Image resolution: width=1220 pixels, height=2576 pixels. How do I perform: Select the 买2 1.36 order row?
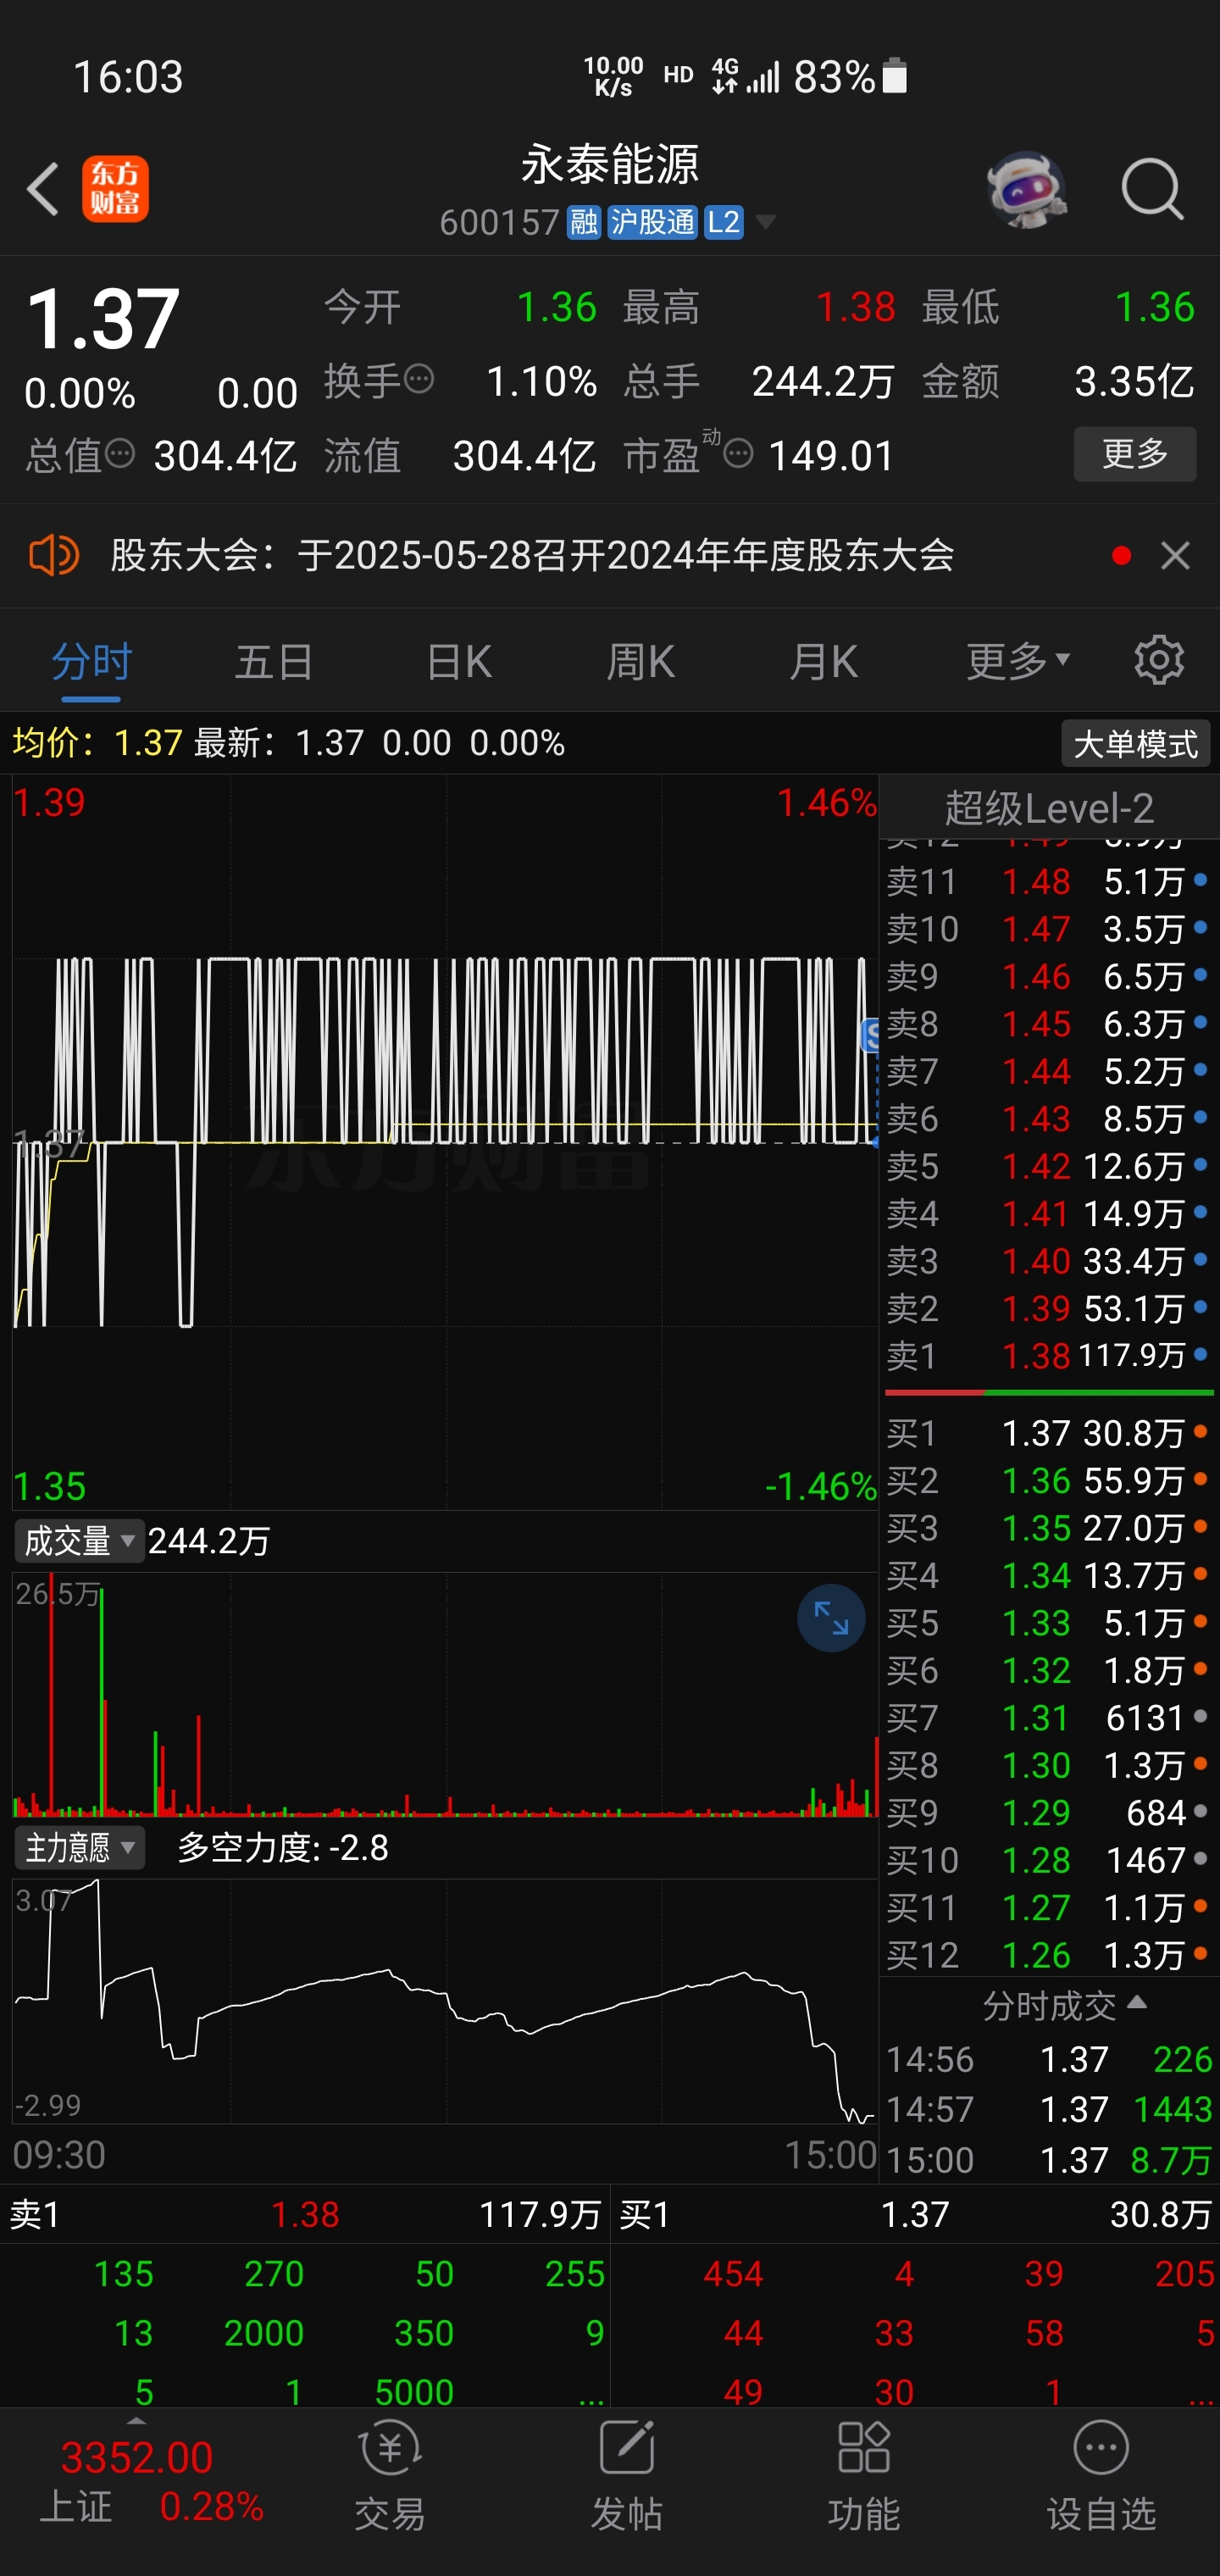1049,1480
